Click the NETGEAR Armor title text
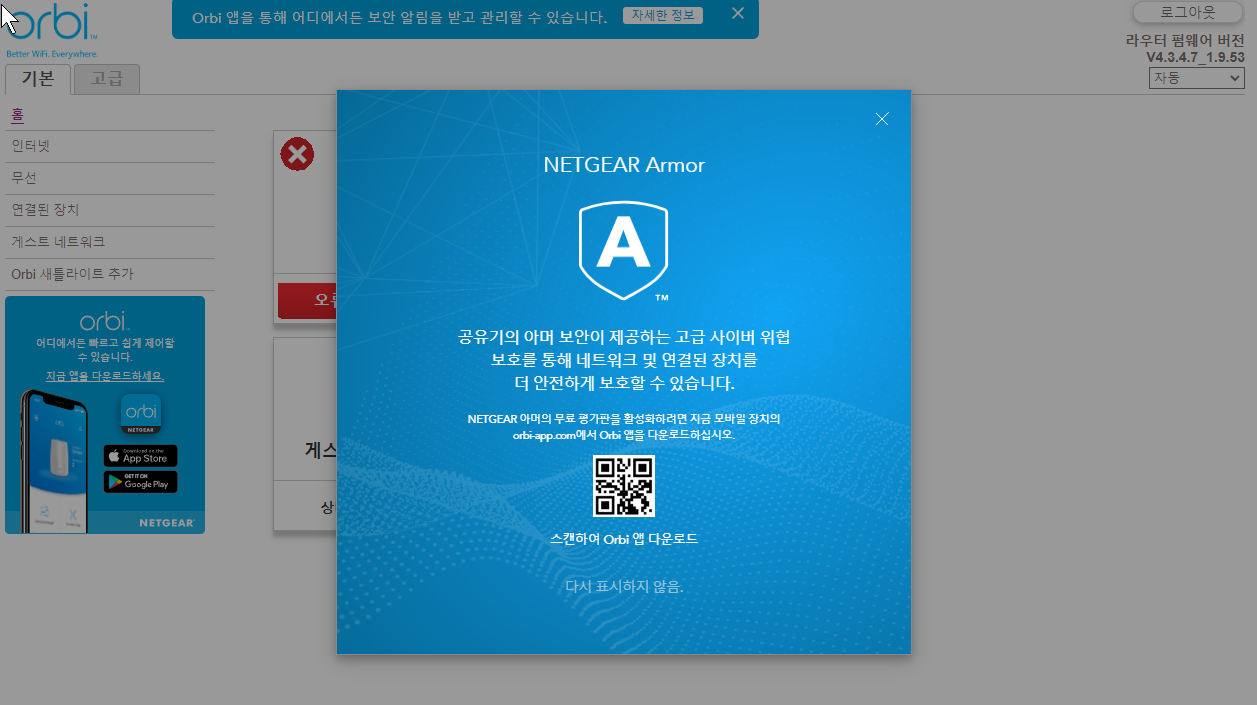 pyautogui.click(x=624, y=165)
